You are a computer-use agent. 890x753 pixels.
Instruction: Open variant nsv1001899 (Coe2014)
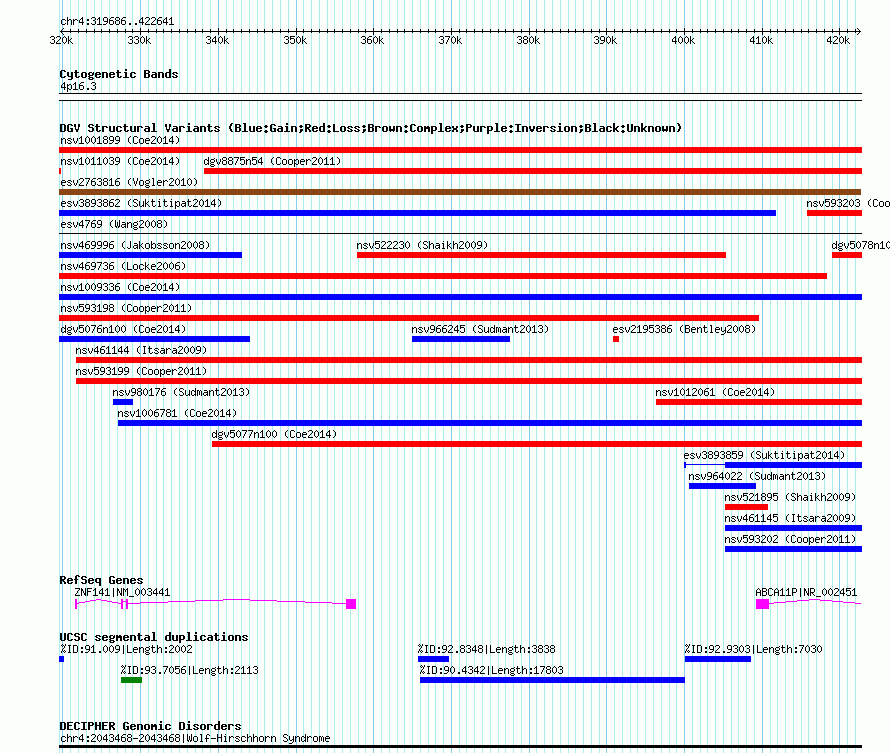(120, 141)
